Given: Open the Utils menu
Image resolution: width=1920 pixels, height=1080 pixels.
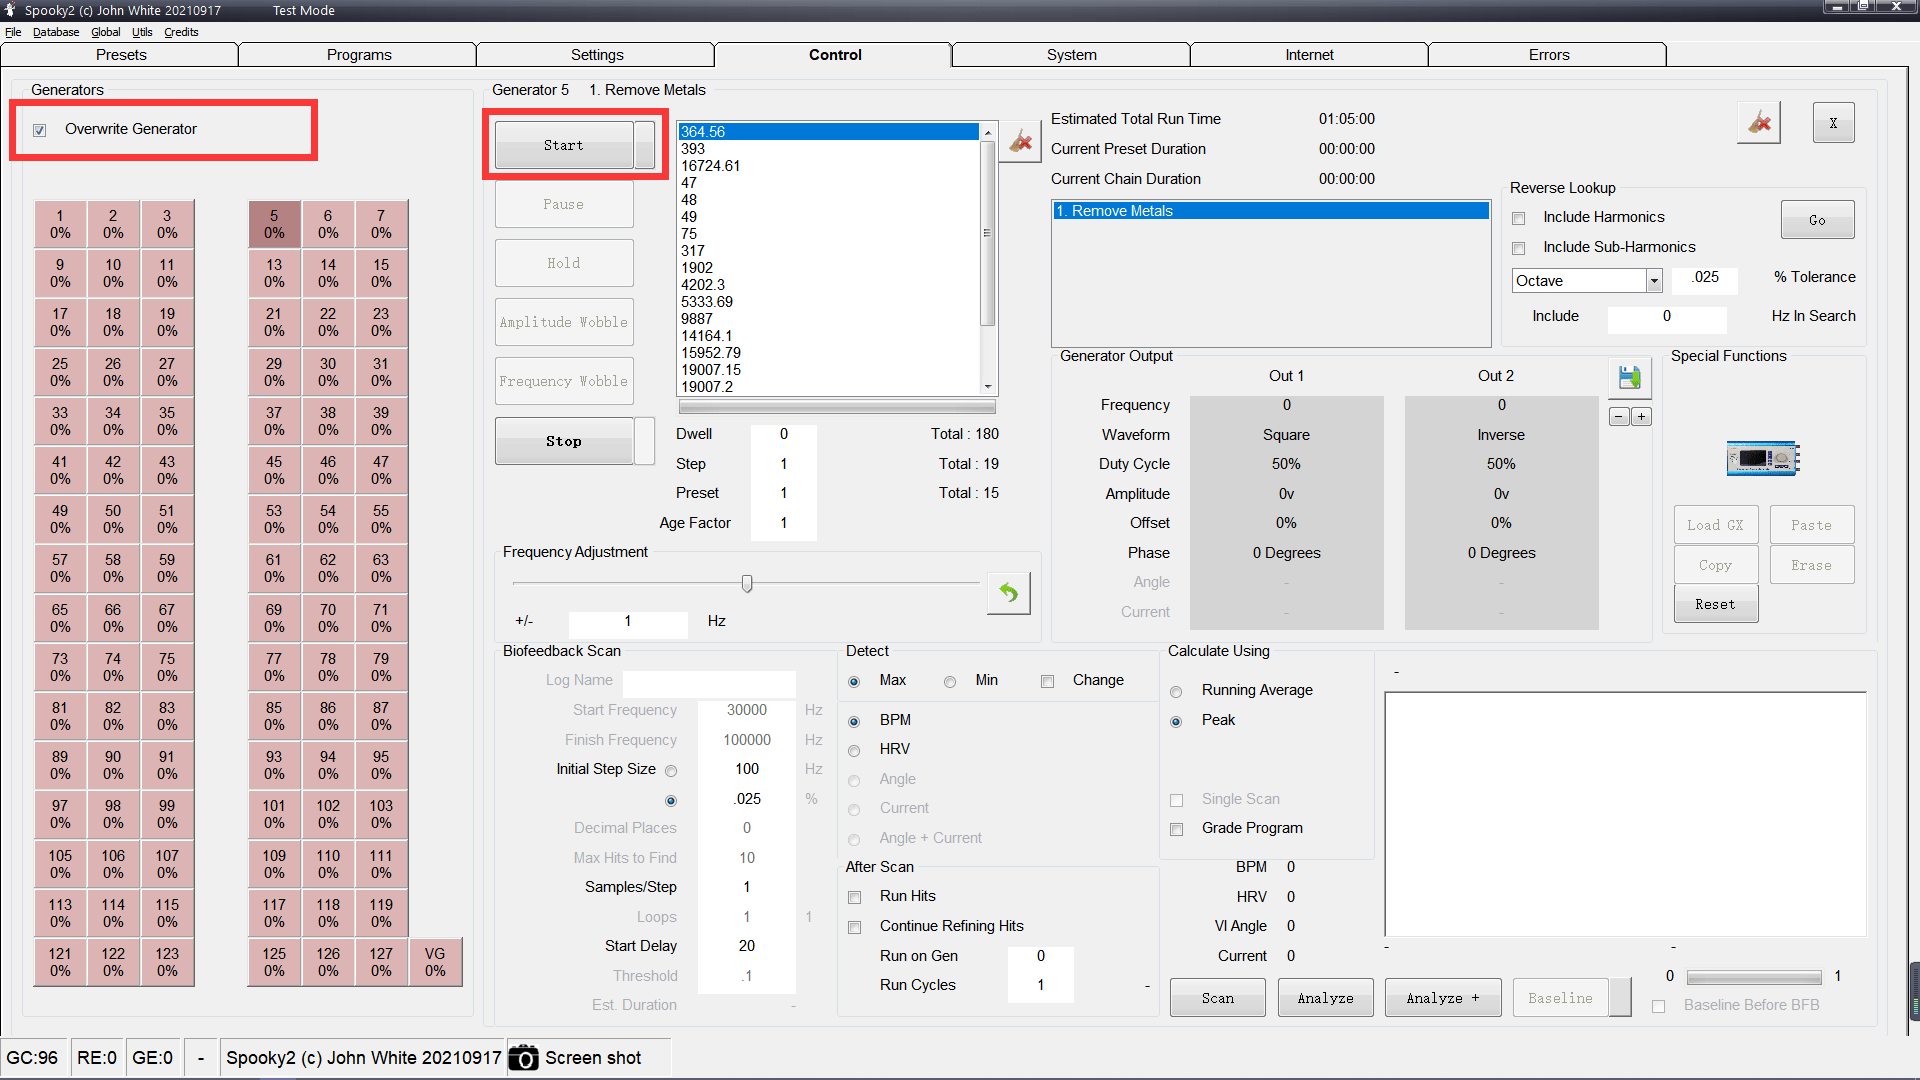Looking at the screenshot, I should 142,32.
